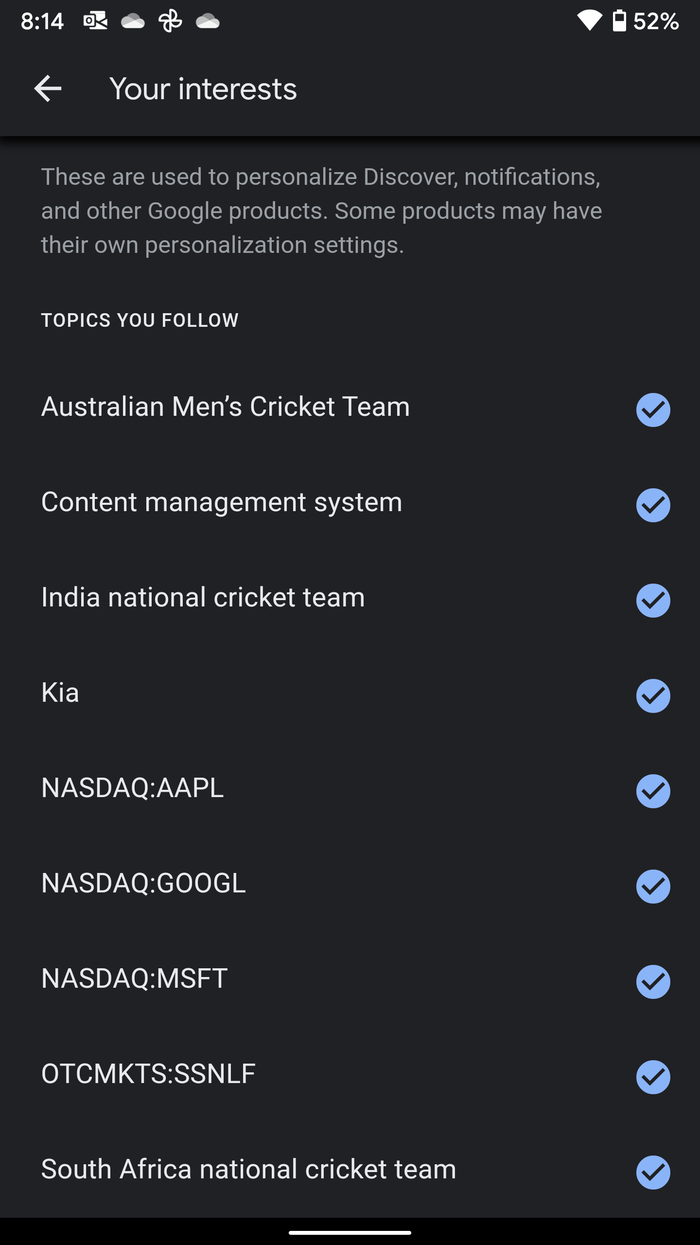Tap the Your interests page title

[x=203, y=89]
